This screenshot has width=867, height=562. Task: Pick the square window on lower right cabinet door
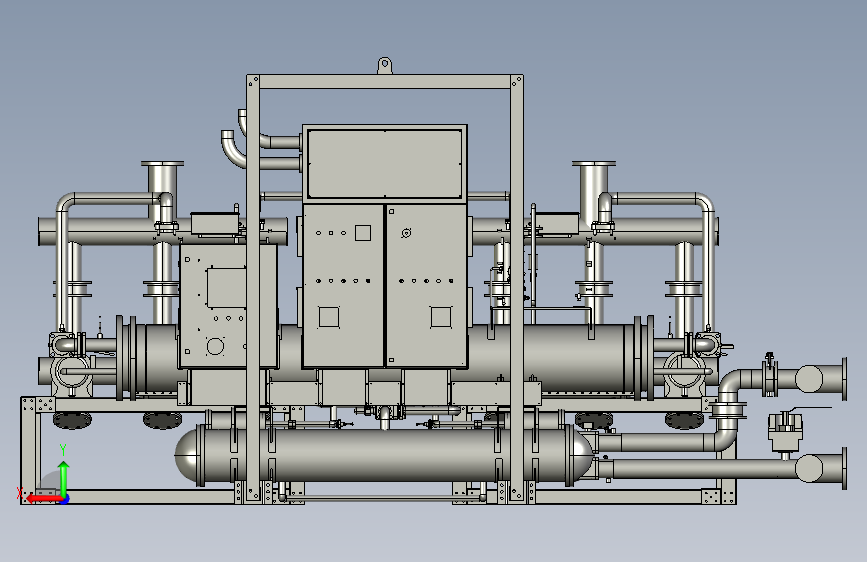[441, 317]
